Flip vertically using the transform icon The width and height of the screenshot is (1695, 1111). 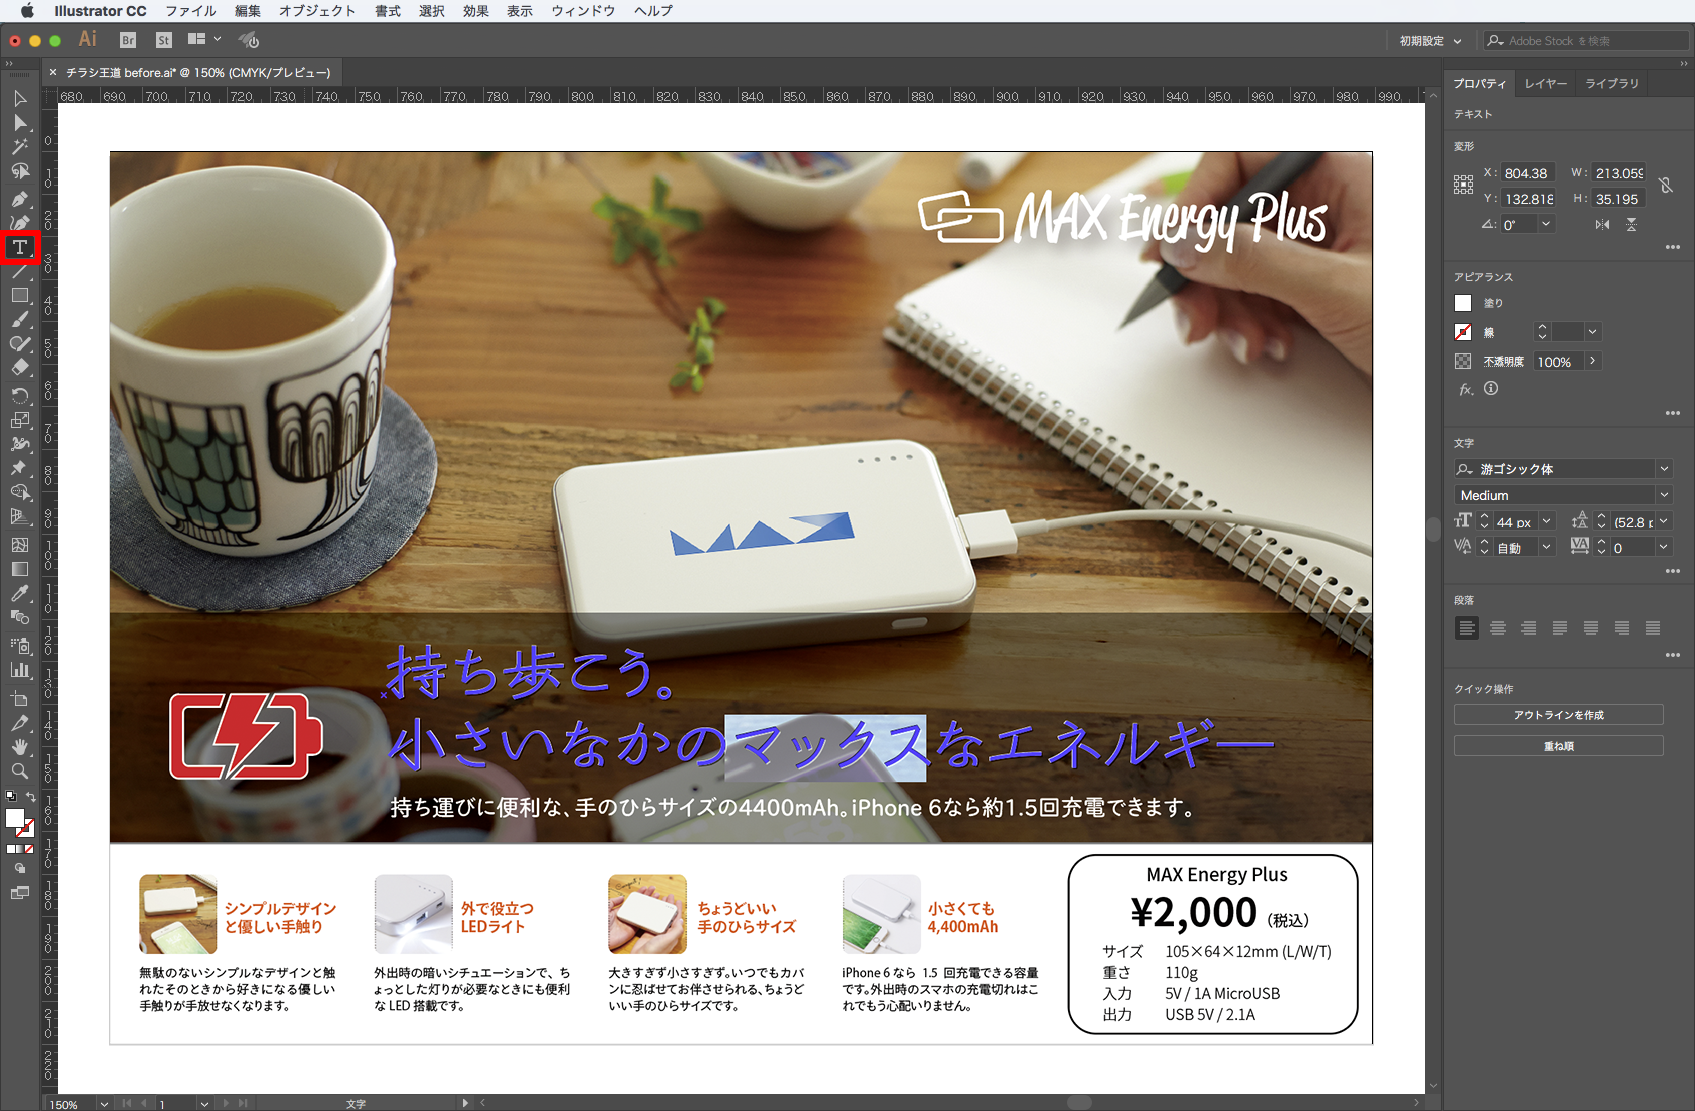[1631, 225]
